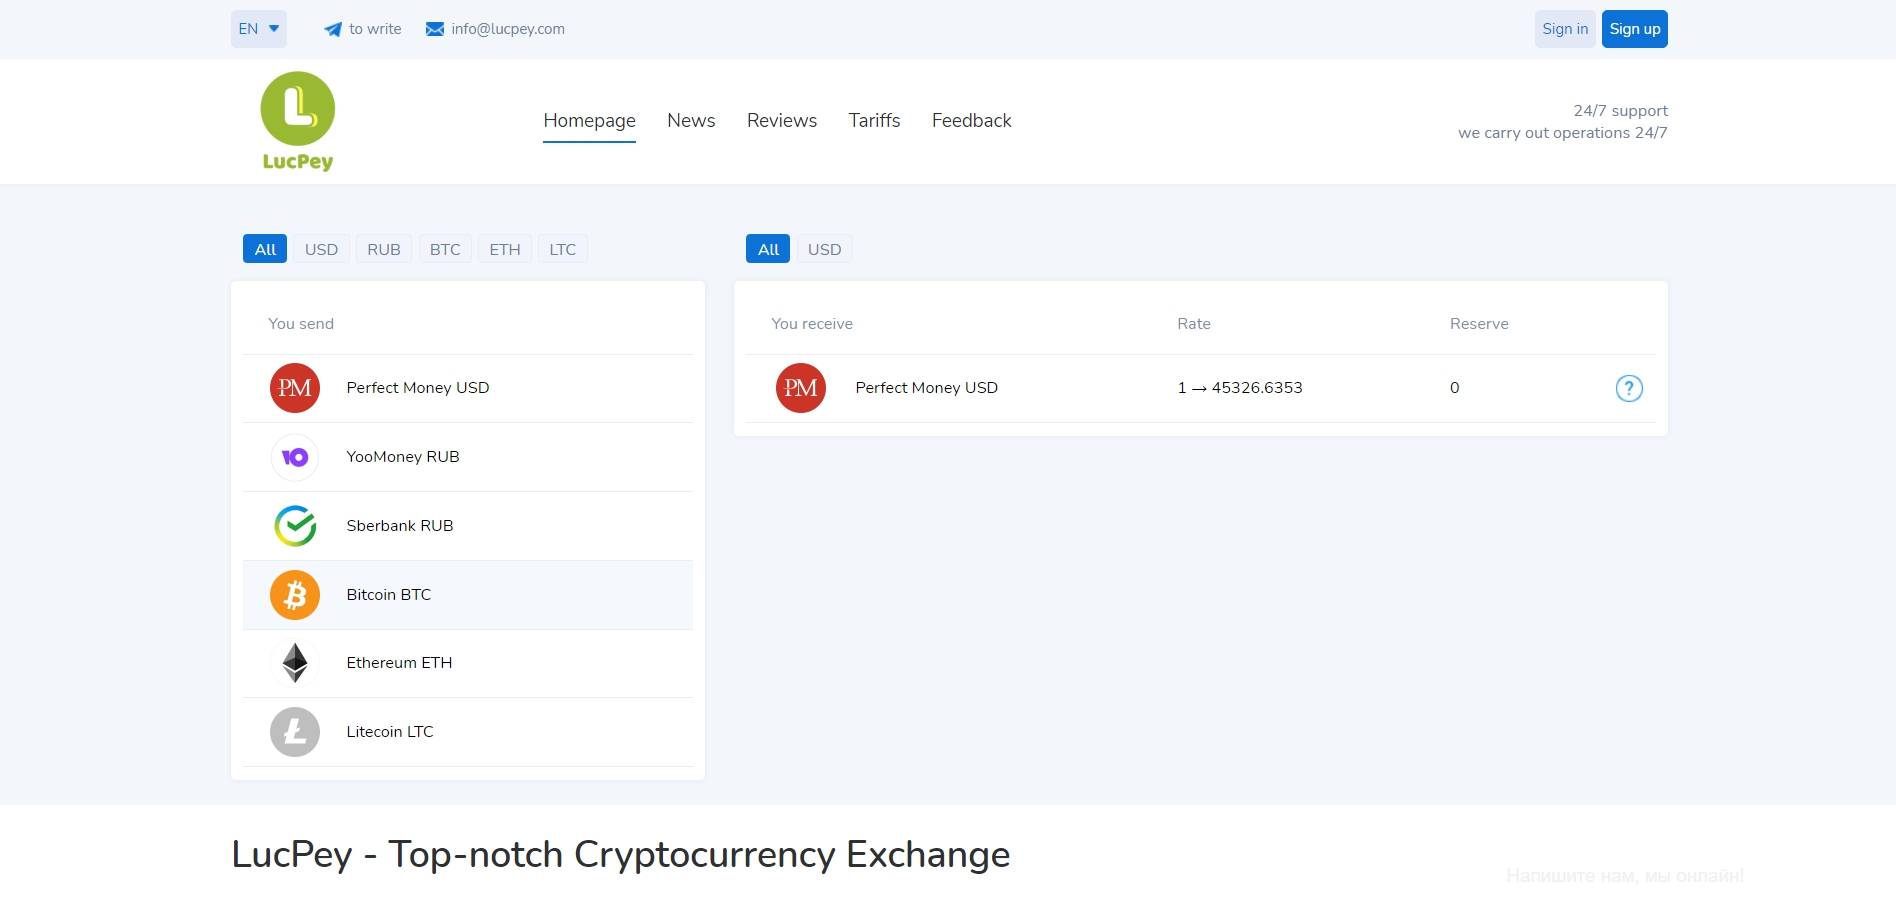The height and width of the screenshot is (898, 1896).
Task: Click the 'You receive' heading
Action: (812, 324)
